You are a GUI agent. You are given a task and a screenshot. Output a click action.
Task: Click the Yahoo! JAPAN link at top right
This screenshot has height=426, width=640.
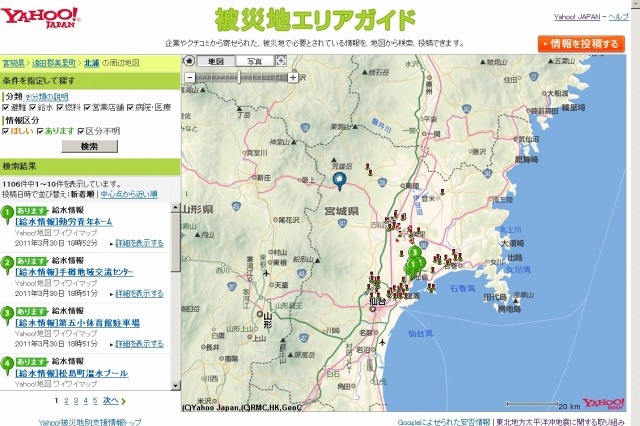coord(577,17)
